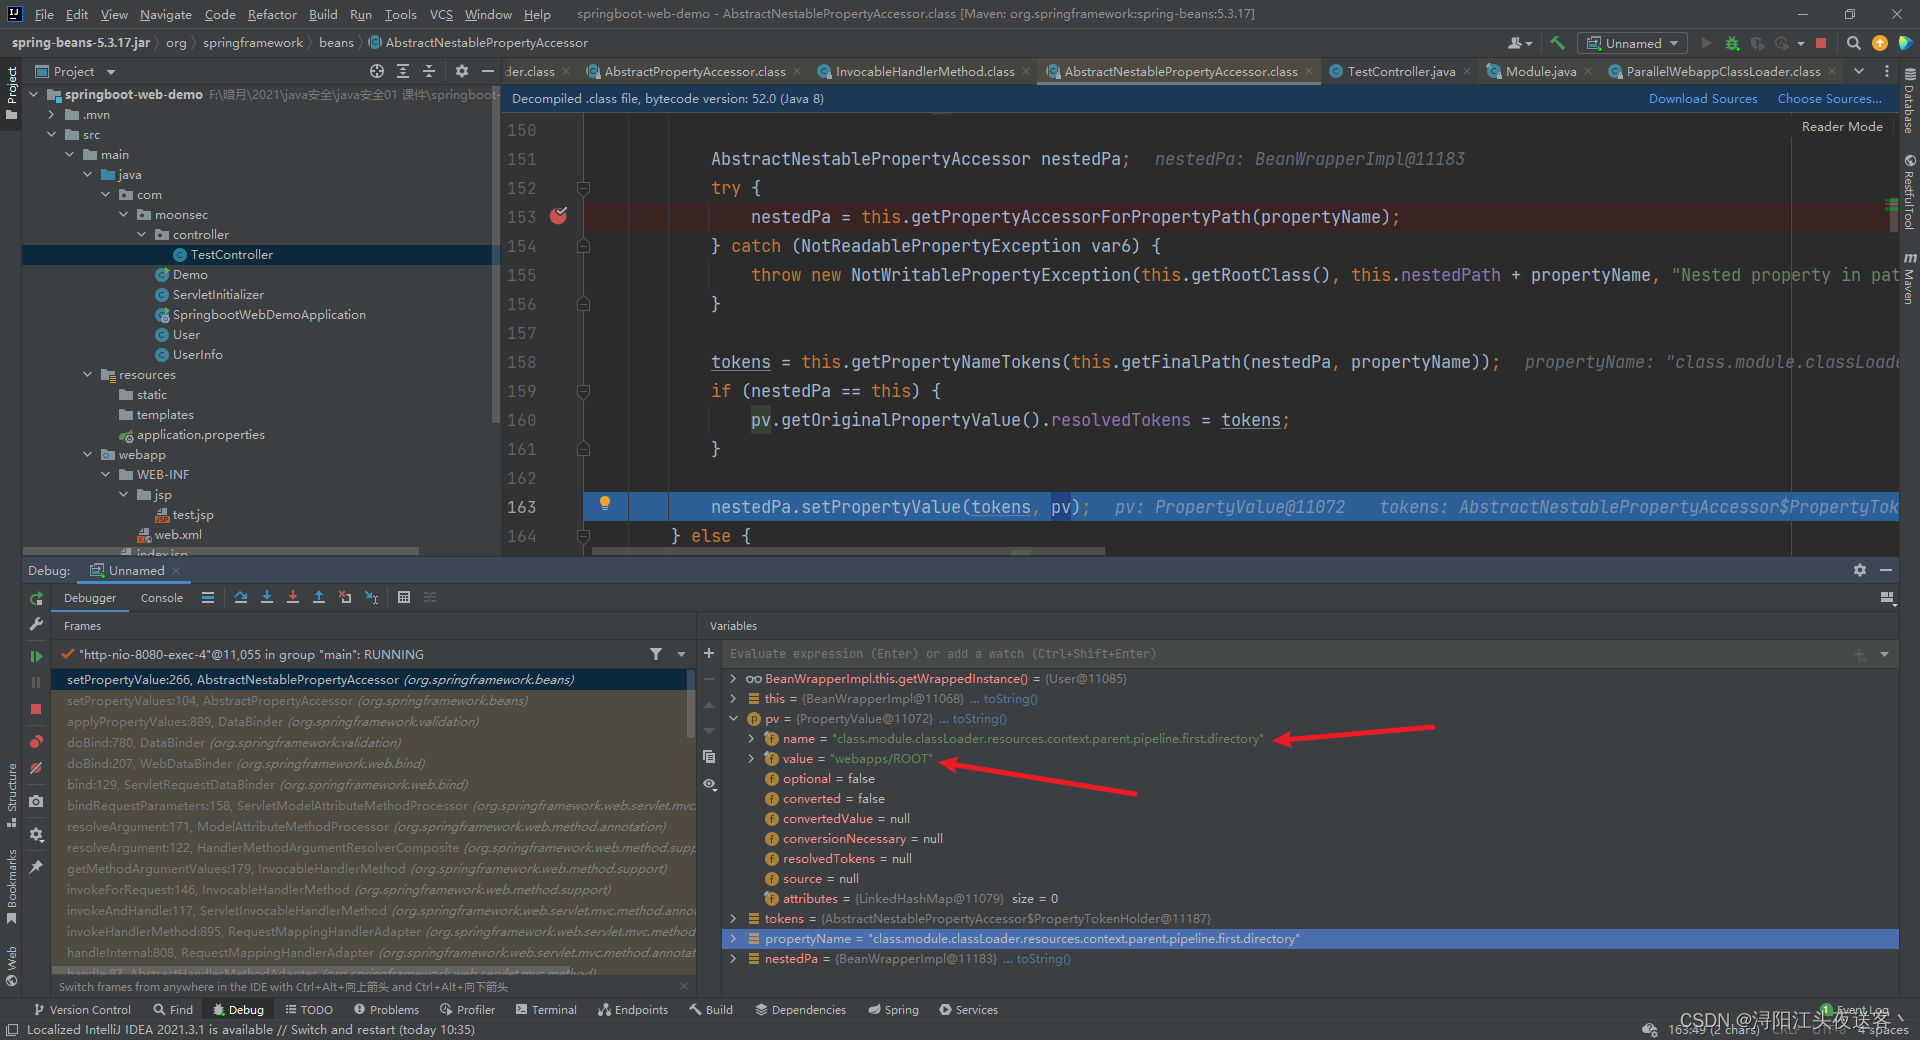Click Step Into icon in debugger toolbar
1920x1040 pixels.
pyautogui.click(x=267, y=597)
